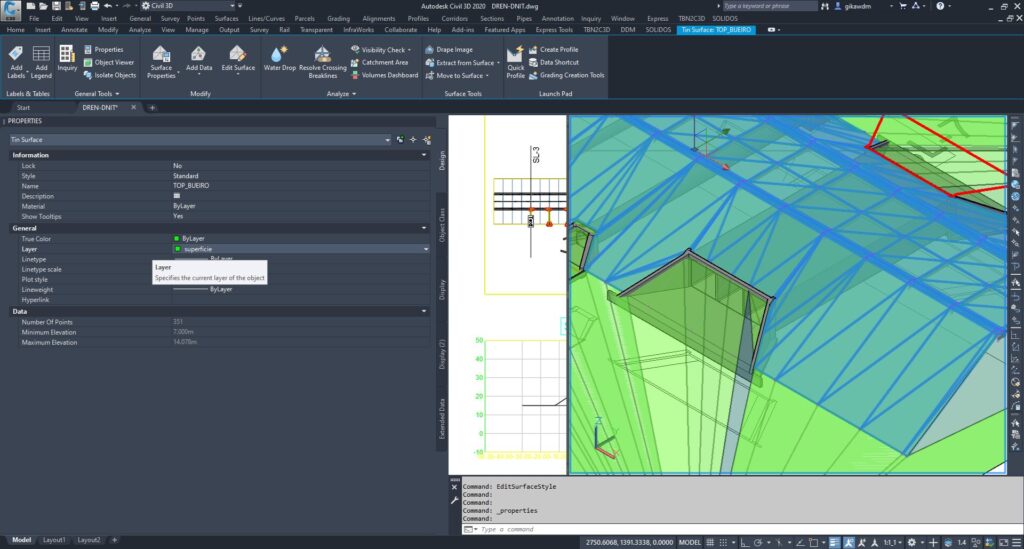This screenshot has height=549, width=1024.
Task: Click the Save icon in quick access toolbar
Action: (56, 6)
